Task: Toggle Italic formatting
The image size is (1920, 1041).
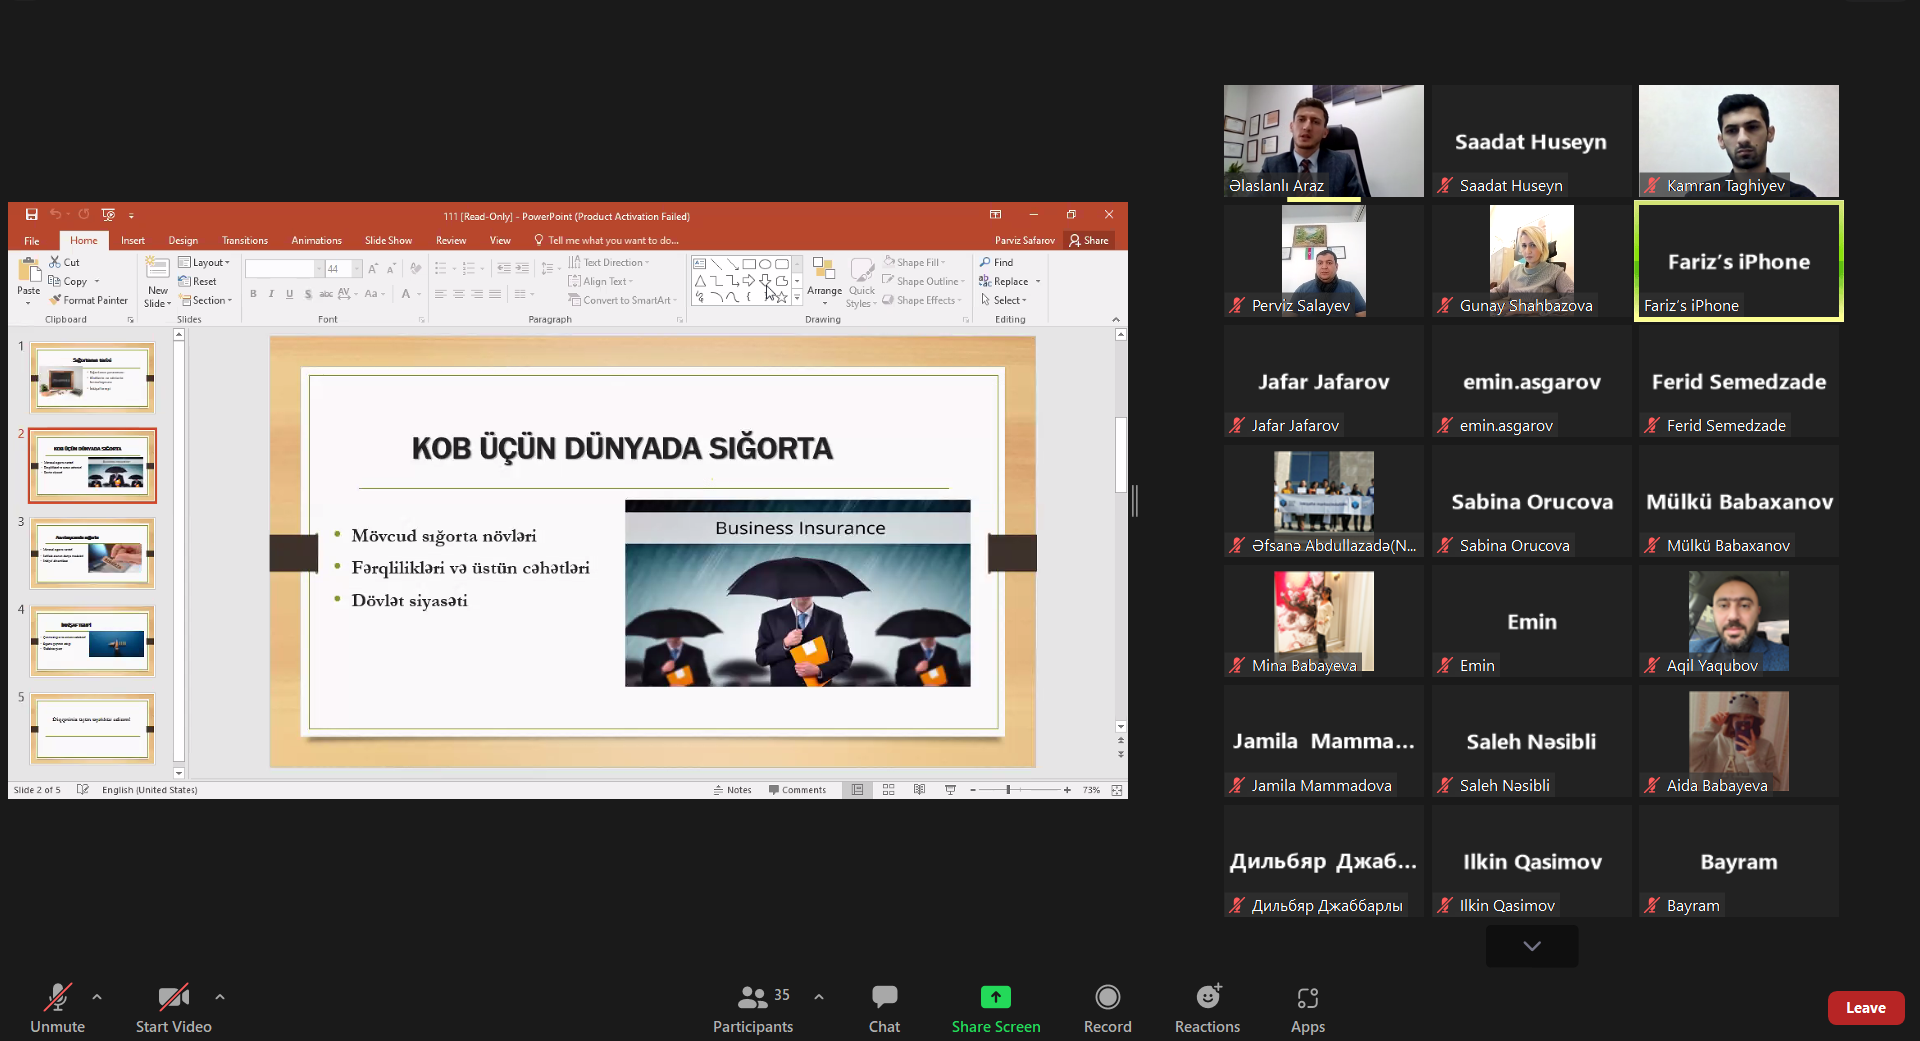Action: pyautogui.click(x=271, y=294)
